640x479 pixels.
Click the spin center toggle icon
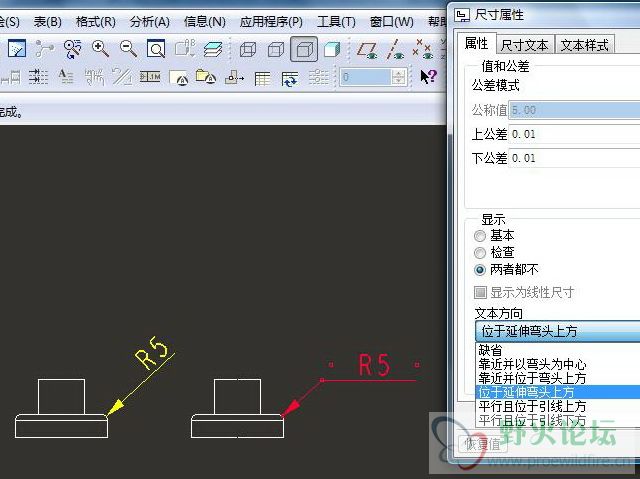[x=44, y=49]
